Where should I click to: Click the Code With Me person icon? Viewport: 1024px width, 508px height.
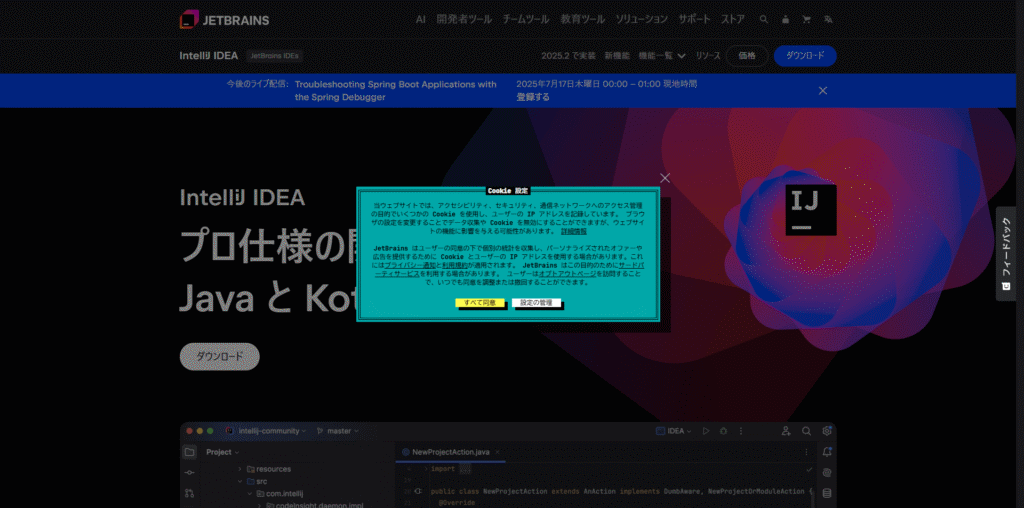click(x=786, y=431)
